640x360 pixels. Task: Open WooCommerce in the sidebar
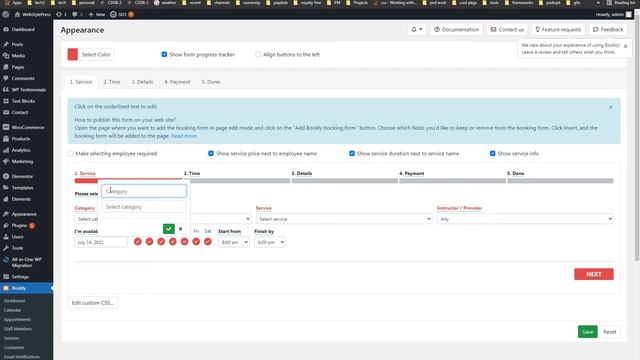[x=28, y=127]
